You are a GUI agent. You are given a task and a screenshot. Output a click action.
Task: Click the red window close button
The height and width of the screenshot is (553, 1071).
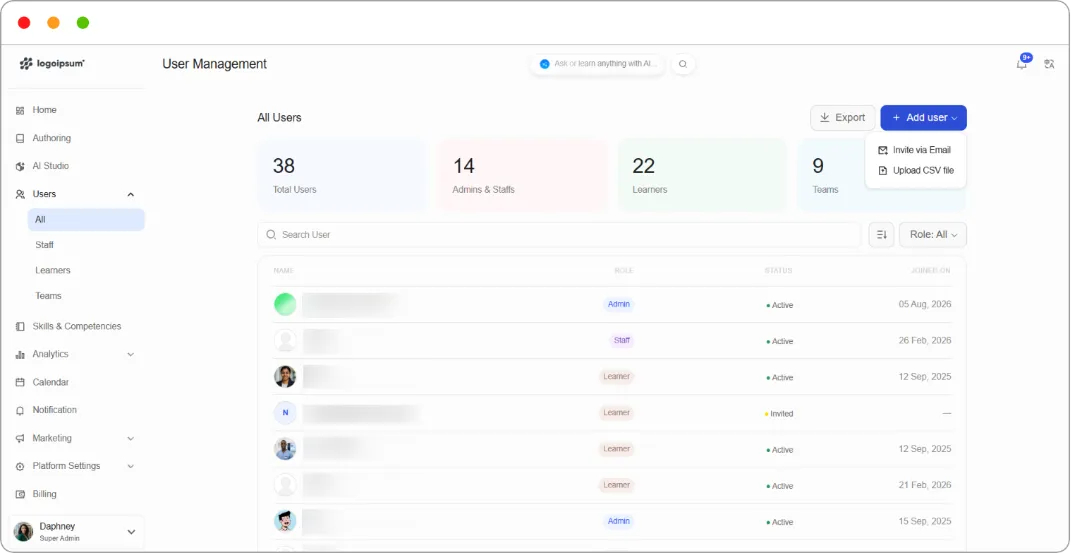pos(24,23)
